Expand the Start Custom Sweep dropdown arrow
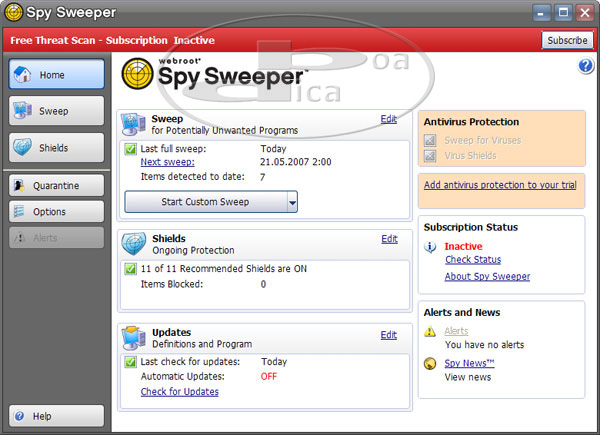The width and height of the screenshot is (600, 435). (x=291, y=202)
